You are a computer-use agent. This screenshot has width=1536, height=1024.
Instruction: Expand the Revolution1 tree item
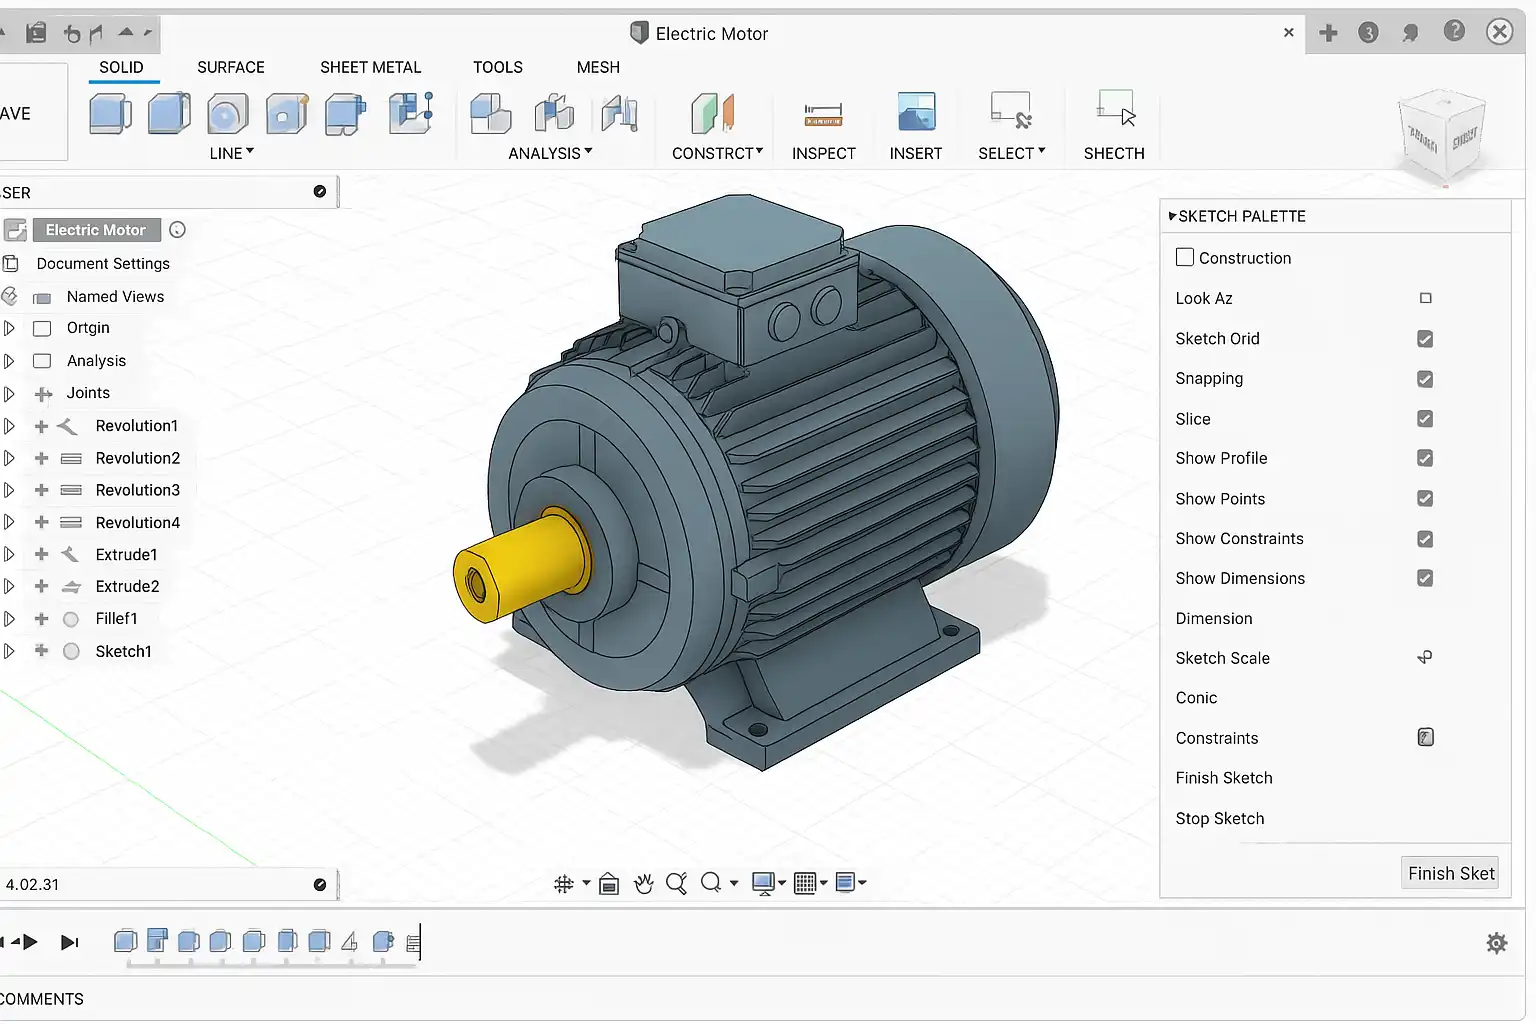pyautogui.click(x=9, y=426)
